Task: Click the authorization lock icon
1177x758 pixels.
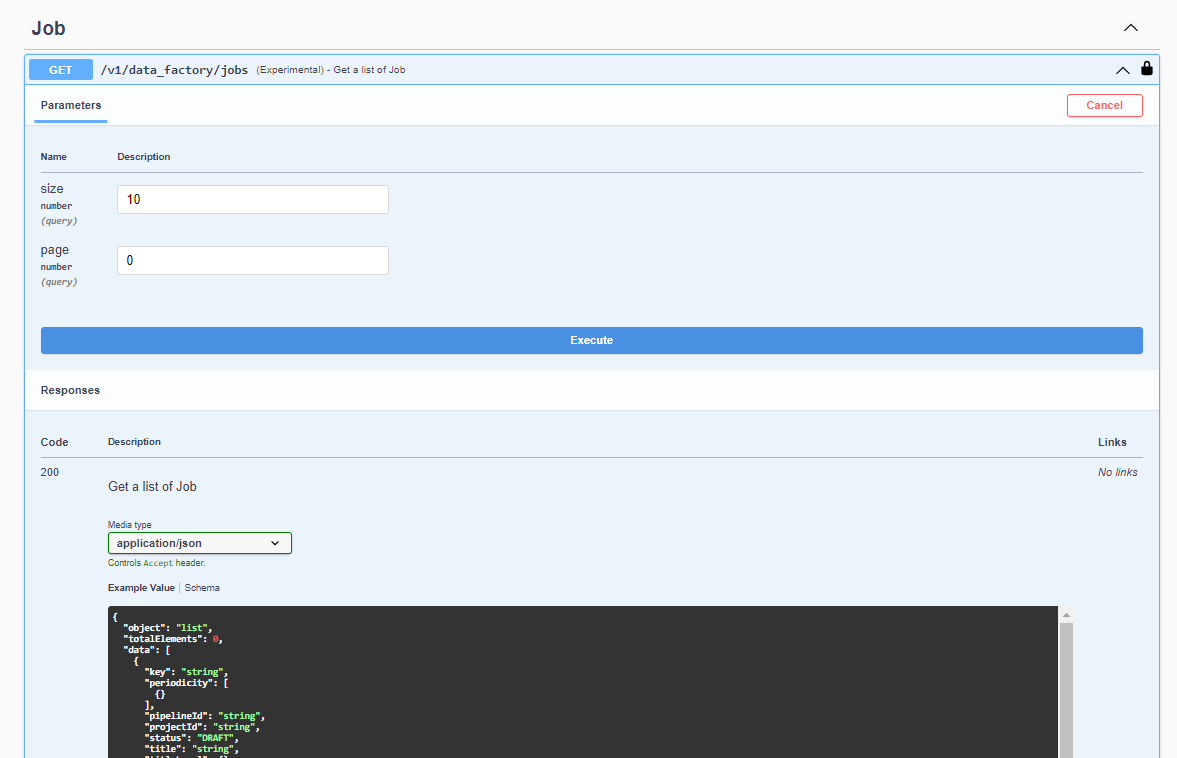Action: [x=1146, y=69]
